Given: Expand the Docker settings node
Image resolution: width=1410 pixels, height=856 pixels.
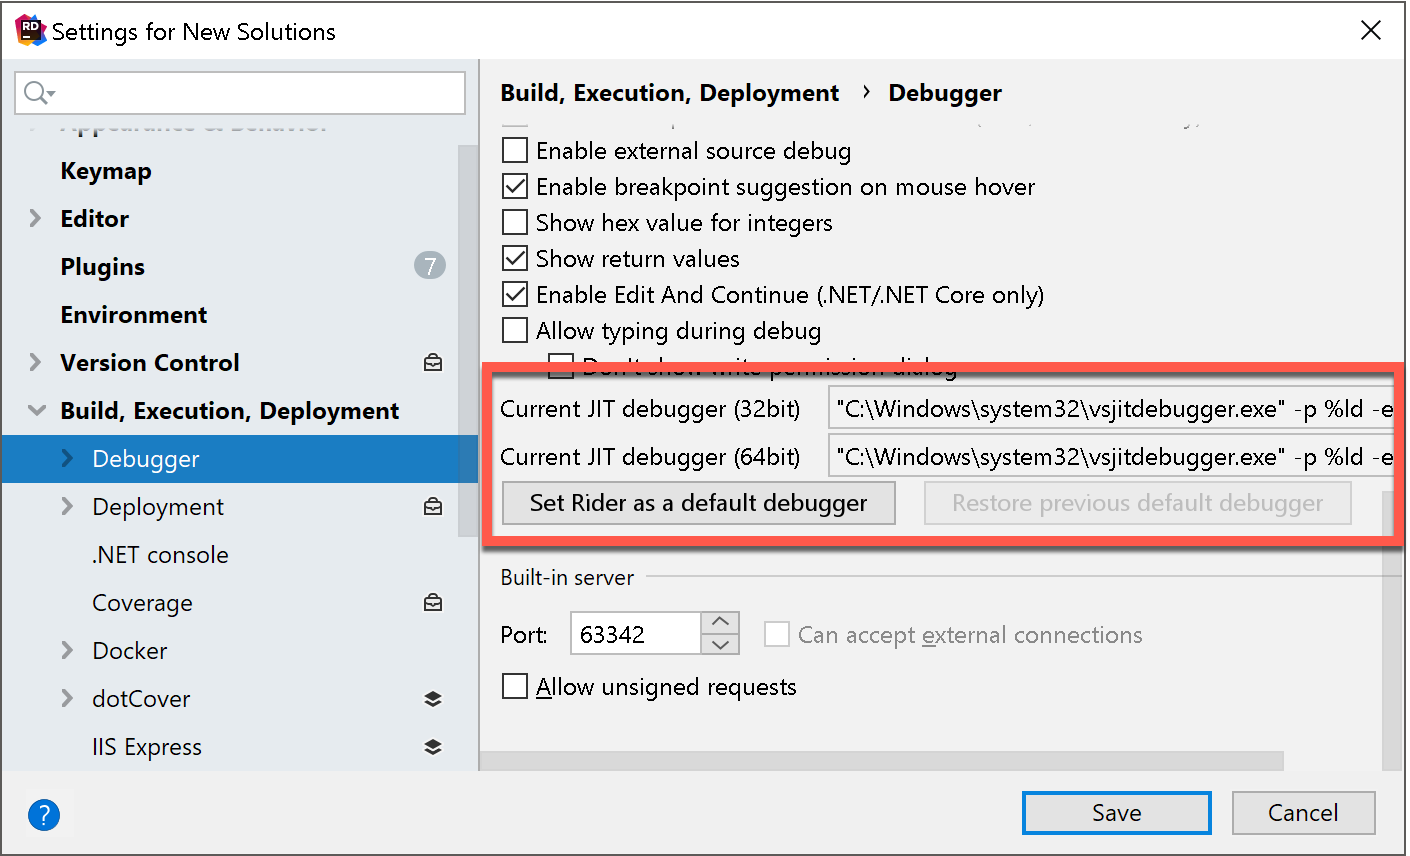Looking at the screenshot, I should 68,651.
